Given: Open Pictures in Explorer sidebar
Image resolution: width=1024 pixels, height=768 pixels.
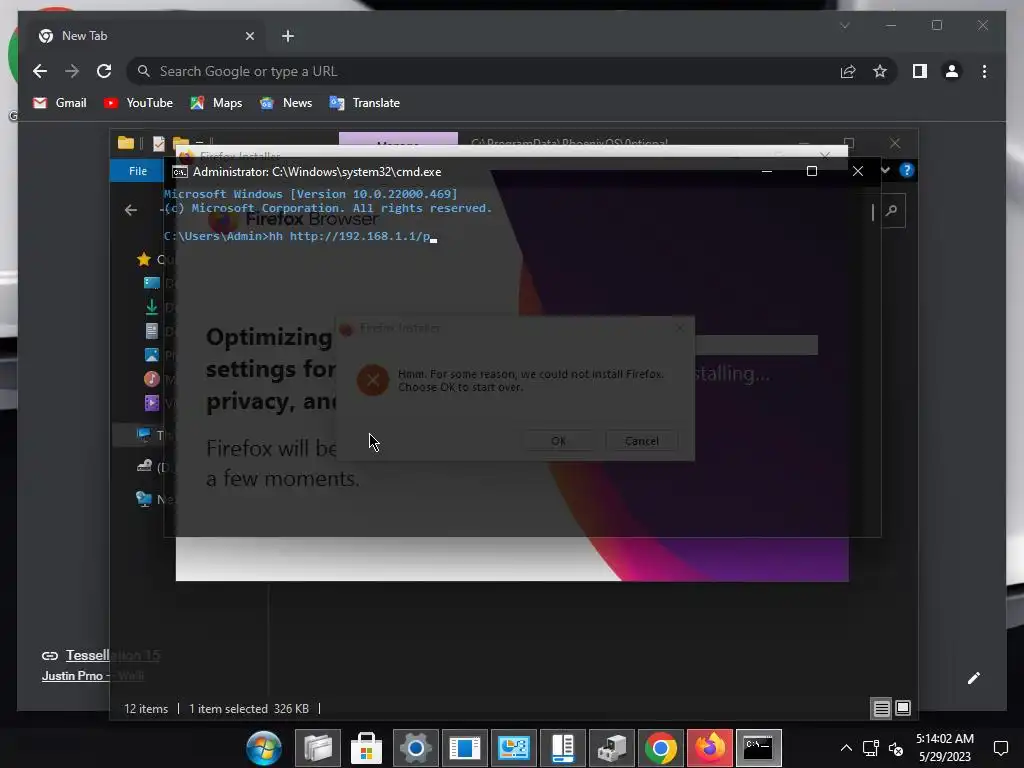Looking at the screenshot, I should point(152,355).
